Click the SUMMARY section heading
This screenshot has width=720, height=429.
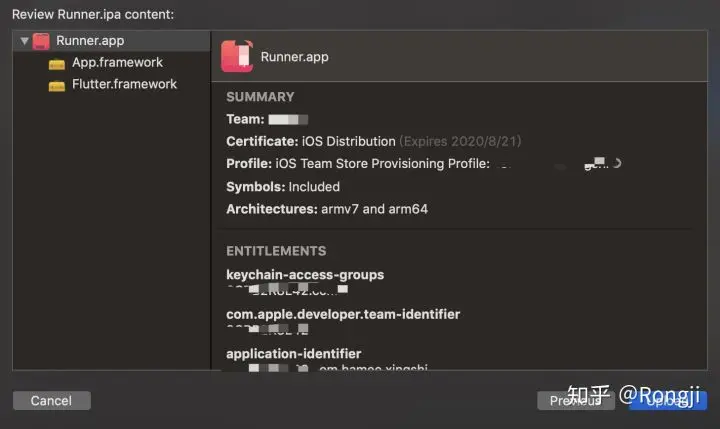tap(260, 97)
